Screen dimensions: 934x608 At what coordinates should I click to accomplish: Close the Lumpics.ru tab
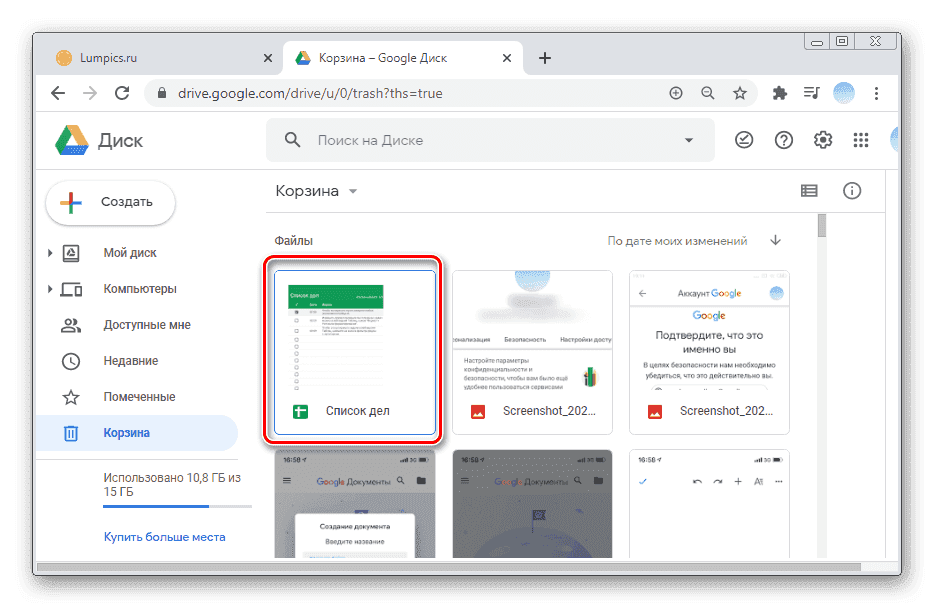pyautogui.click(x=268, y=58)
